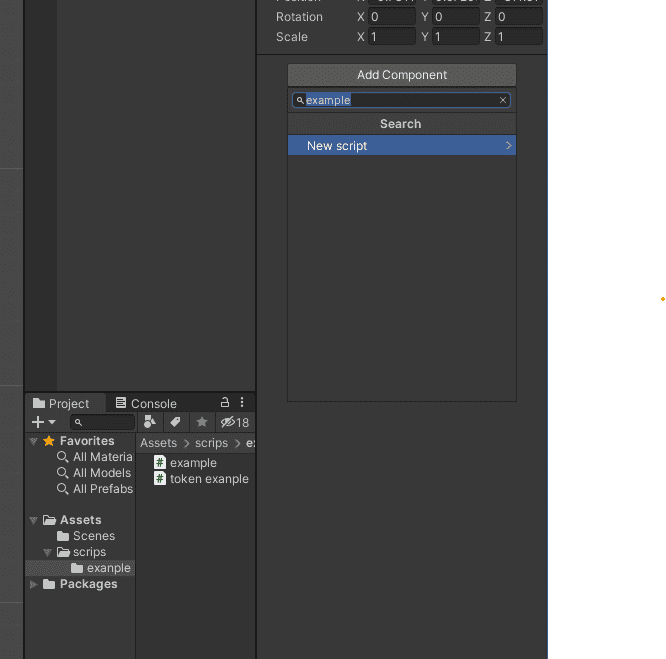Click the Add Component button
Viewport: 666px width, 659px height.
[402, 75]
